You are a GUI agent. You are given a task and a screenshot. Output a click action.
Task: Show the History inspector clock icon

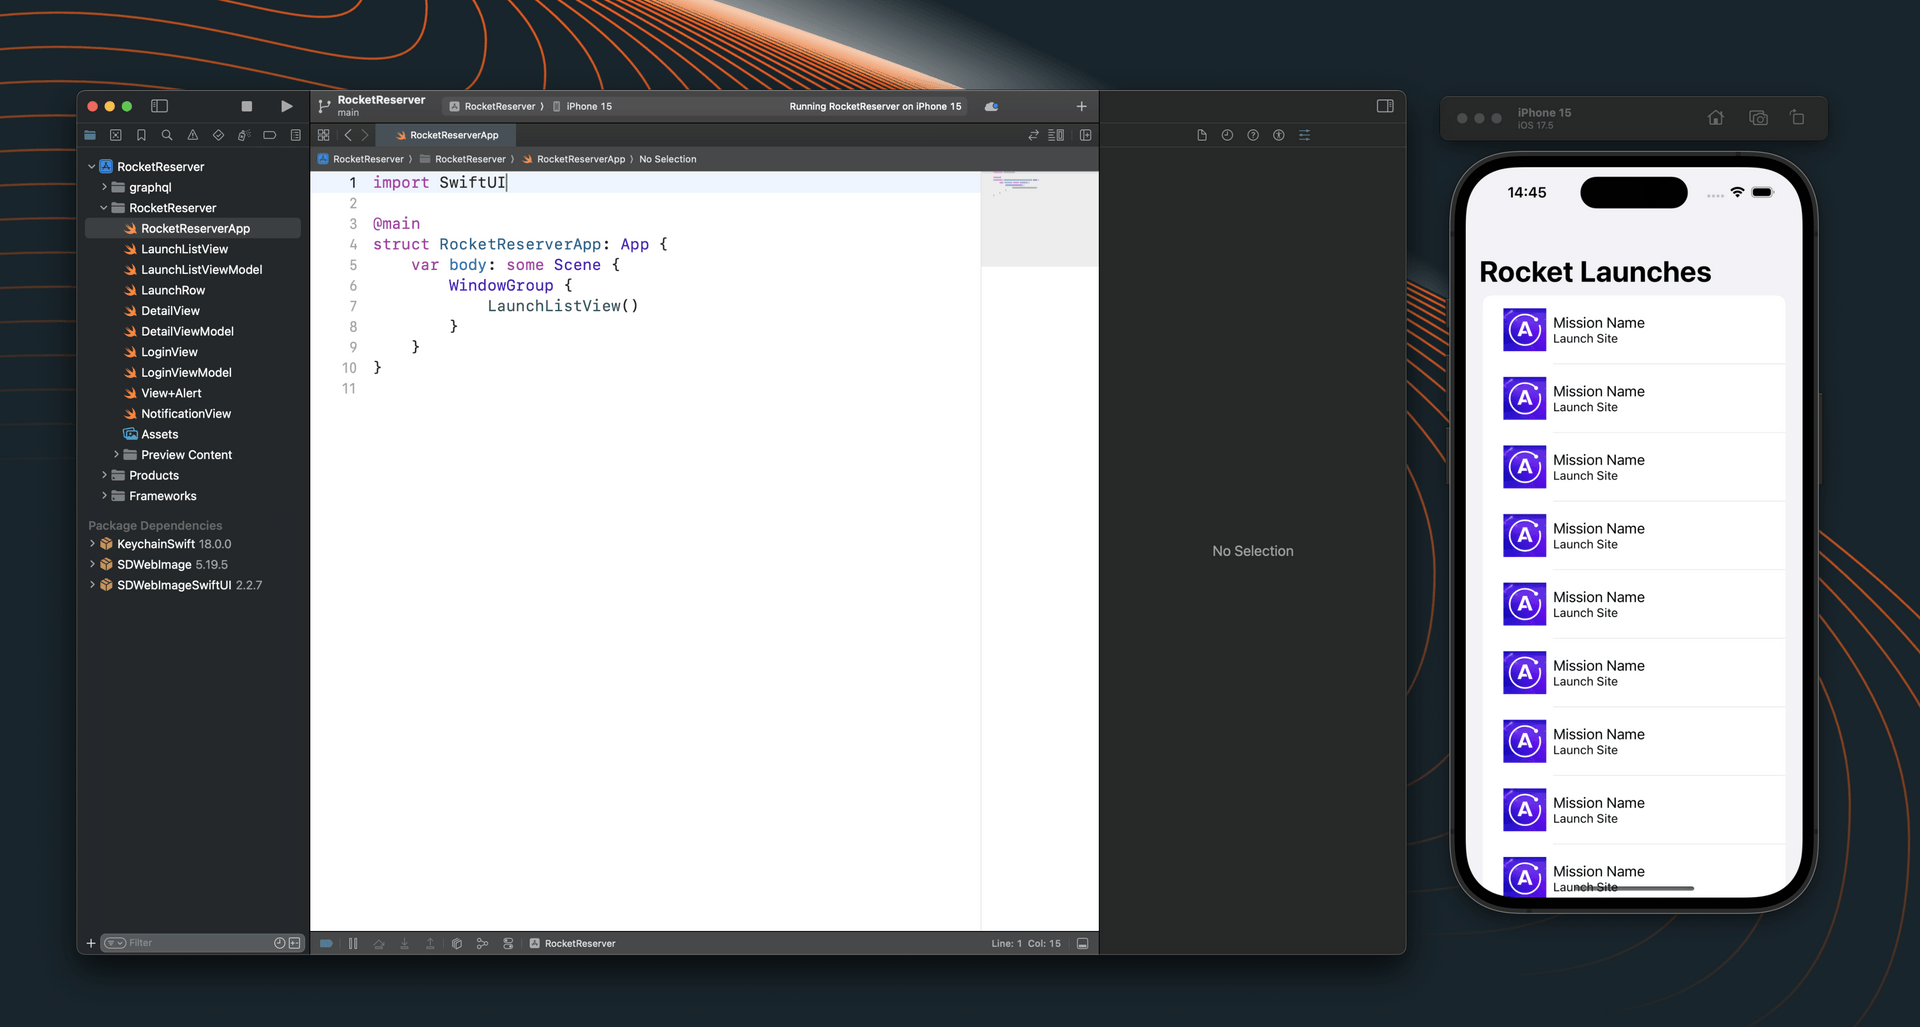(1227, 135)
